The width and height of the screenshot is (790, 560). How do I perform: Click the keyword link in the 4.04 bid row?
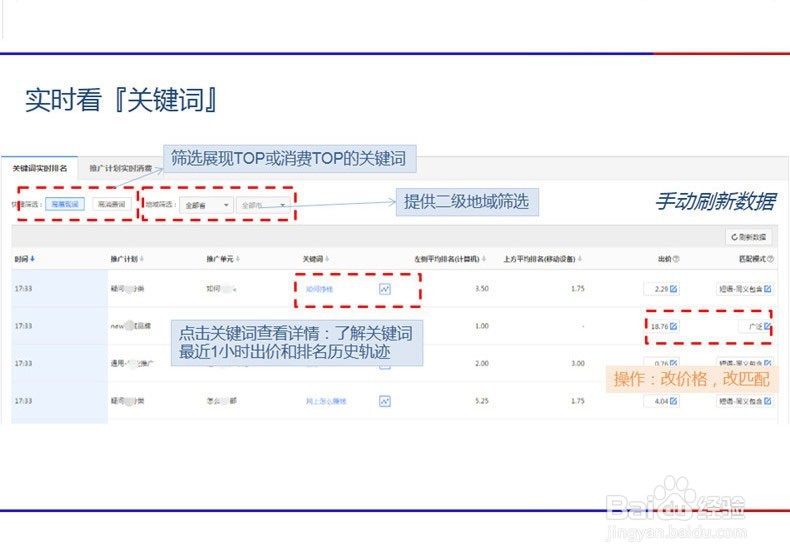coord(326,401)
